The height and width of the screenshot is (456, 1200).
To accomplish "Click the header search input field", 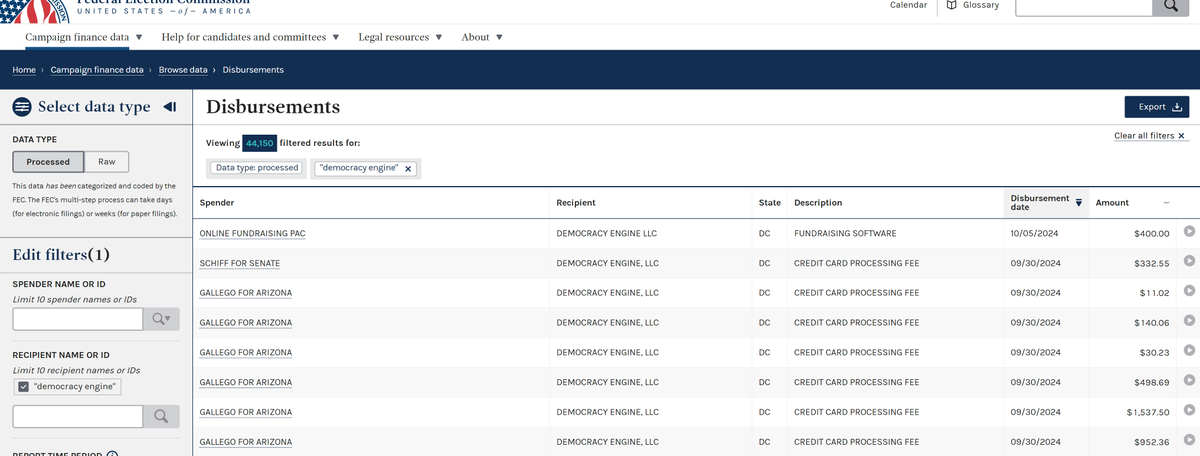I will click(1083, 5).
